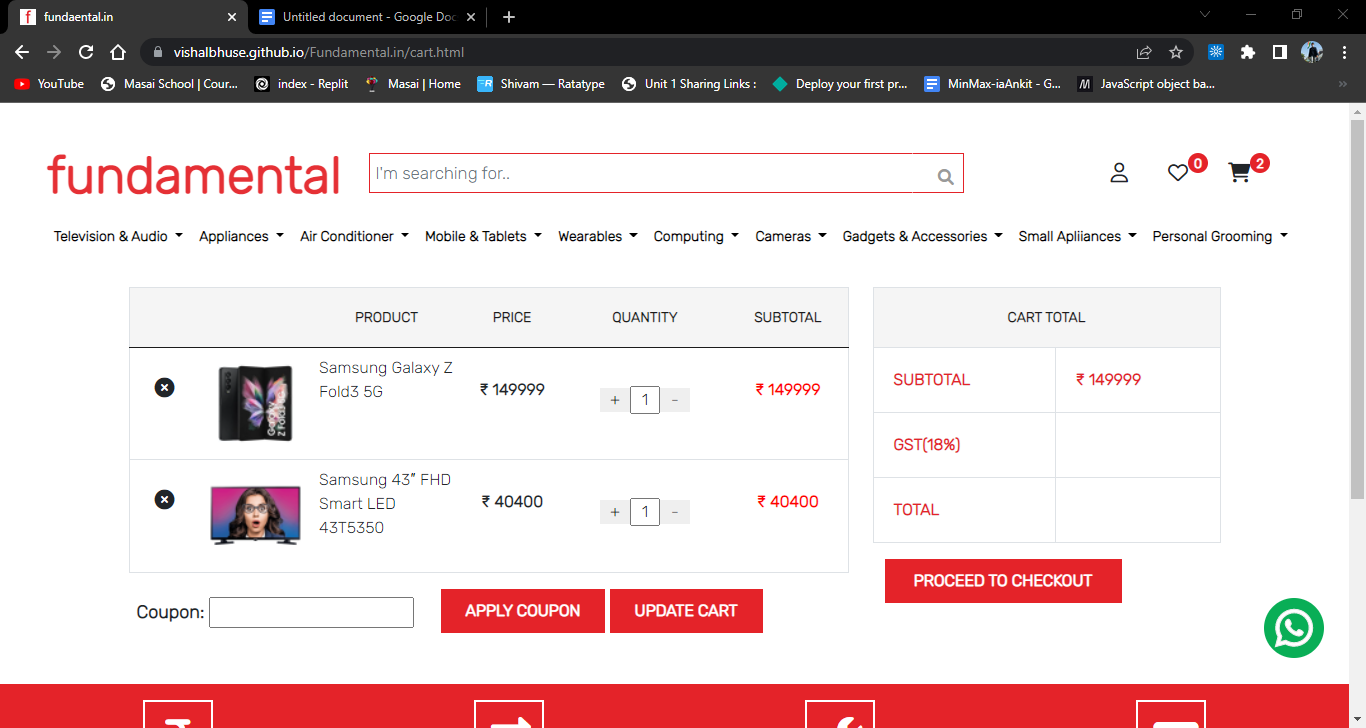Screen dimensions: 1366x728
Task: Open WhatsApp chat floating button
Action: 1294,628
